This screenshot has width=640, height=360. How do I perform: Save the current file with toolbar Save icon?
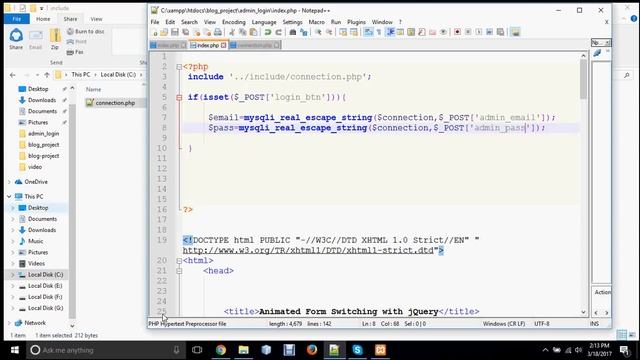(x=175, y=32)
